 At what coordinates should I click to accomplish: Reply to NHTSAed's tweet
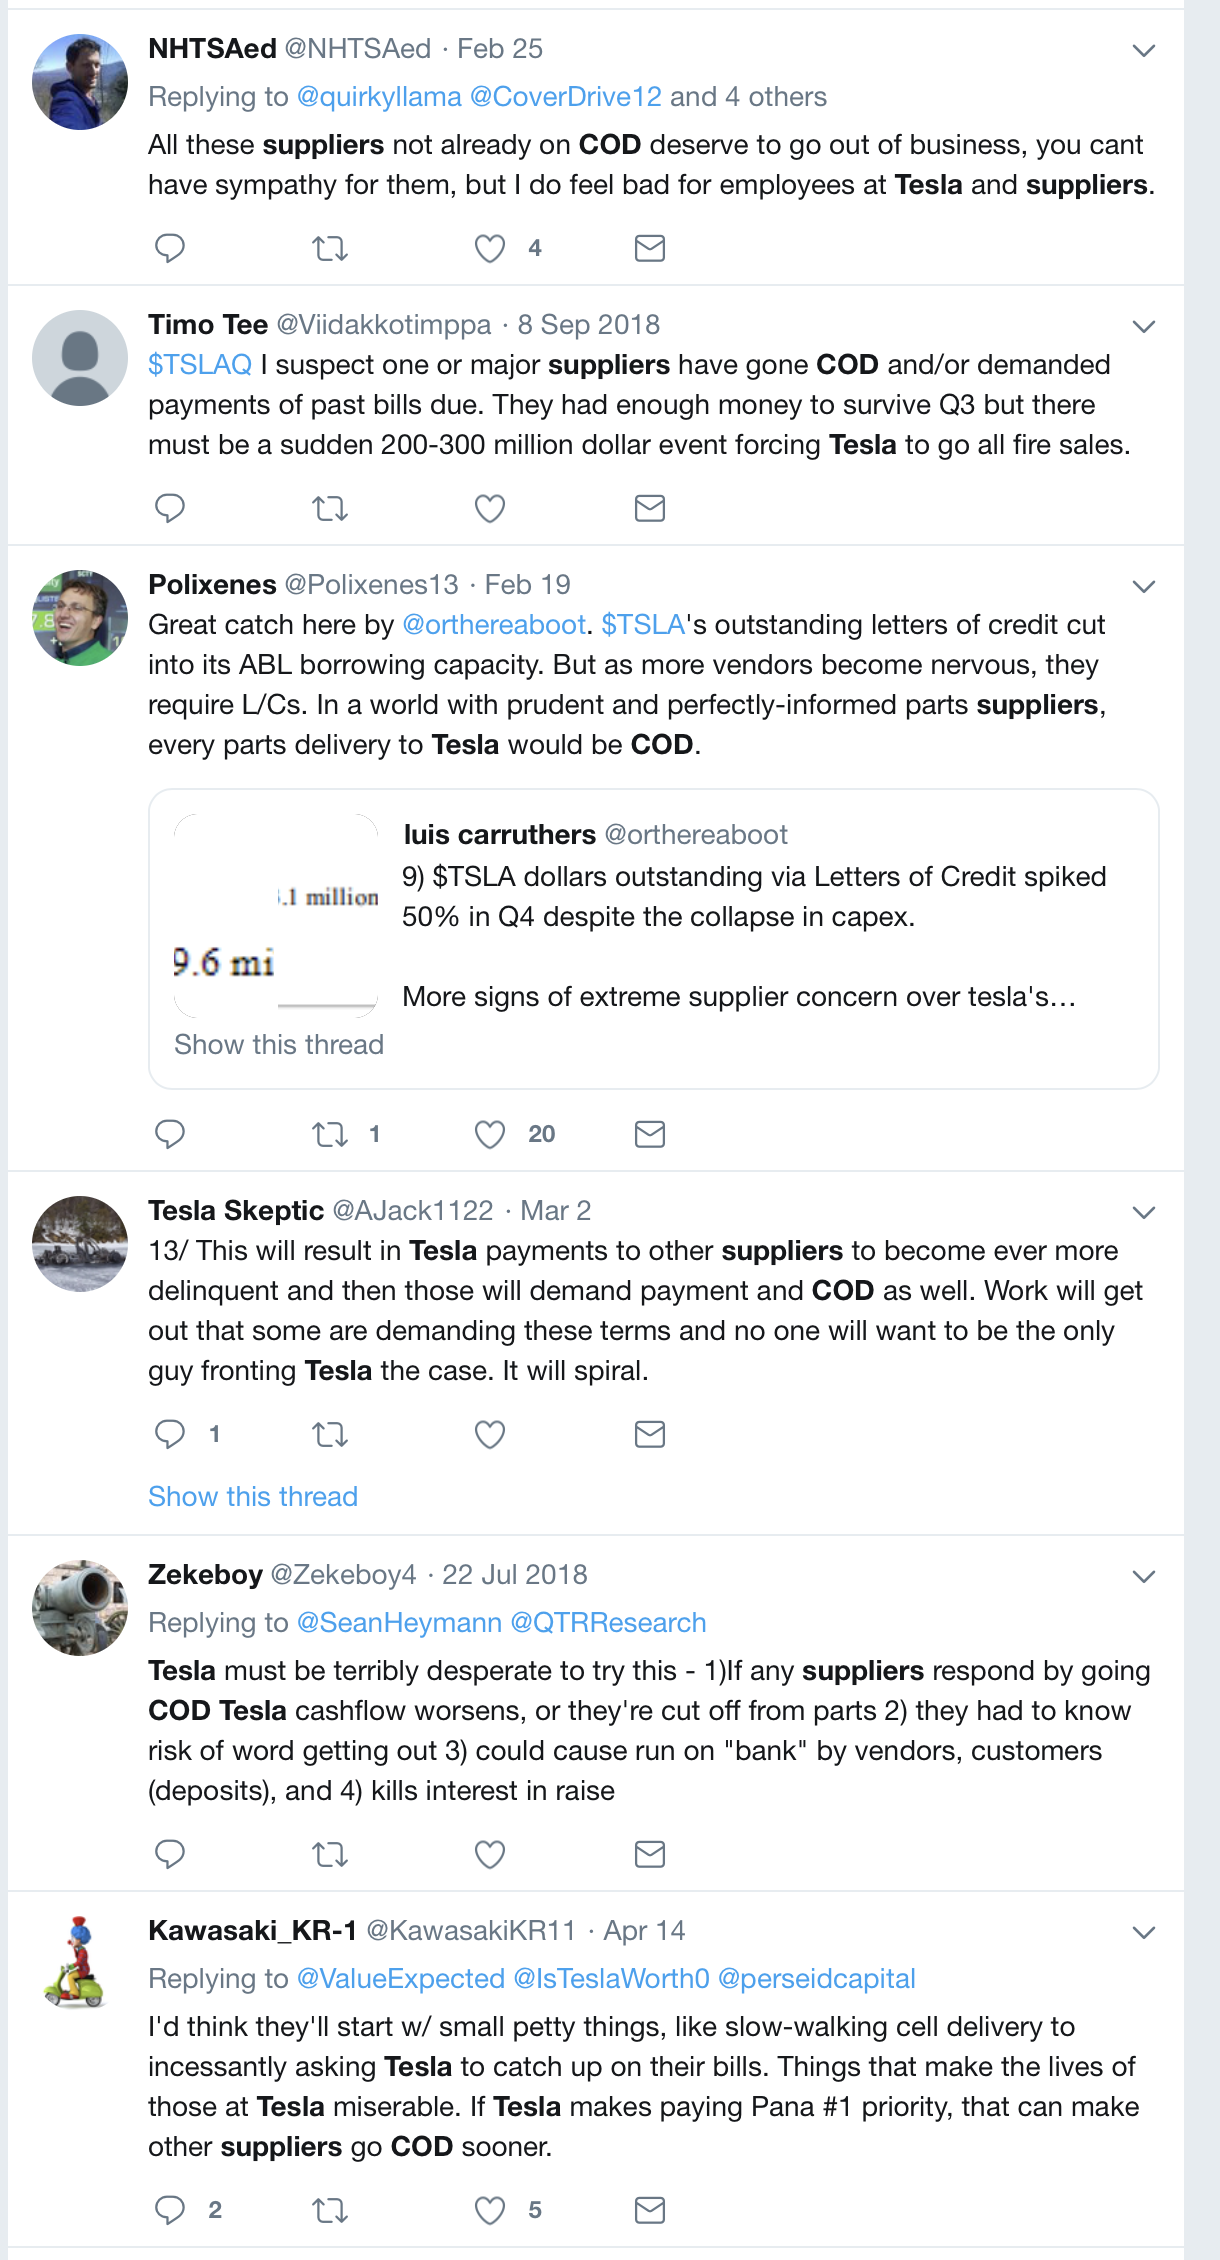click(170, 248)
